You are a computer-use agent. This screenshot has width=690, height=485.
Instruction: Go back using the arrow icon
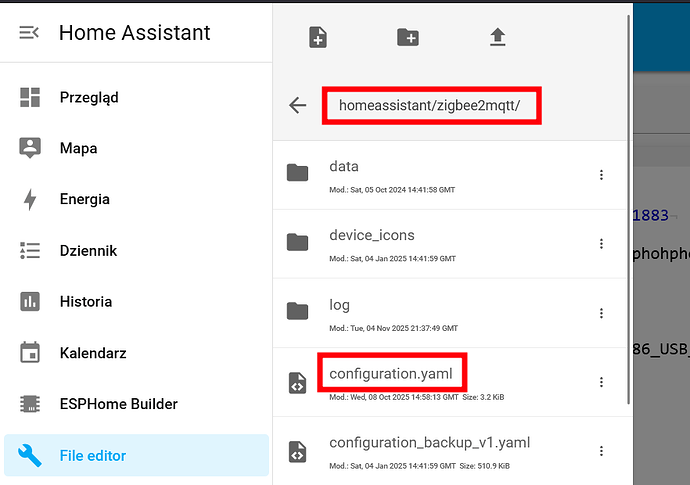point(297,105)
